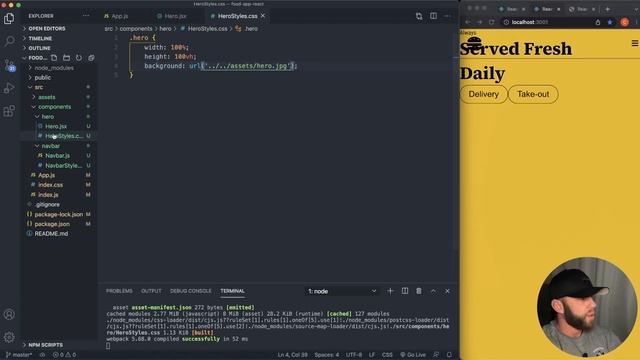Click the Spaces: 4 indentation indicator
This screenshot has height=360, width=640.
(x=327, y=355)
